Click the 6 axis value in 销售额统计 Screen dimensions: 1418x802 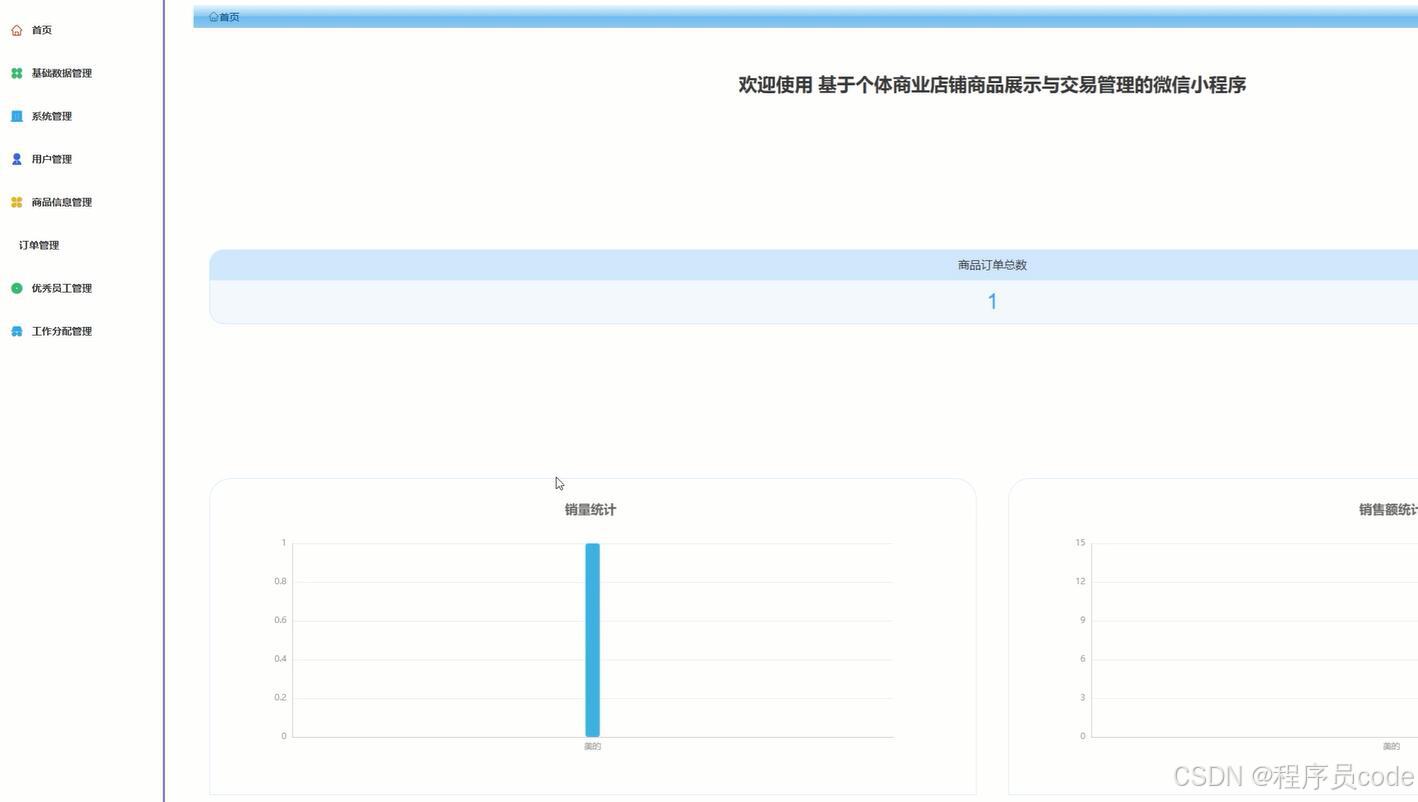[1082, 659]
